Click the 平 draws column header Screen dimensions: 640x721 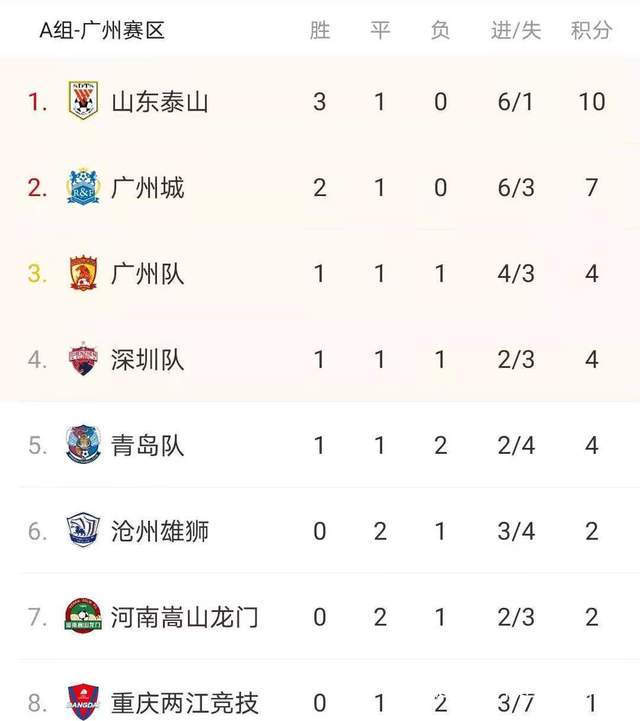pyautogui.click(x=380, y=30)
